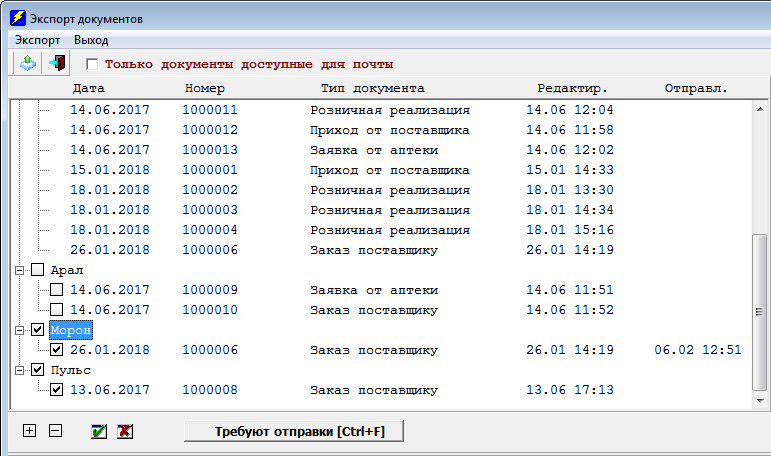Collapse the Пульс tree node
Viewport: 771px width, 456px height.
click(x=19, y=370)
